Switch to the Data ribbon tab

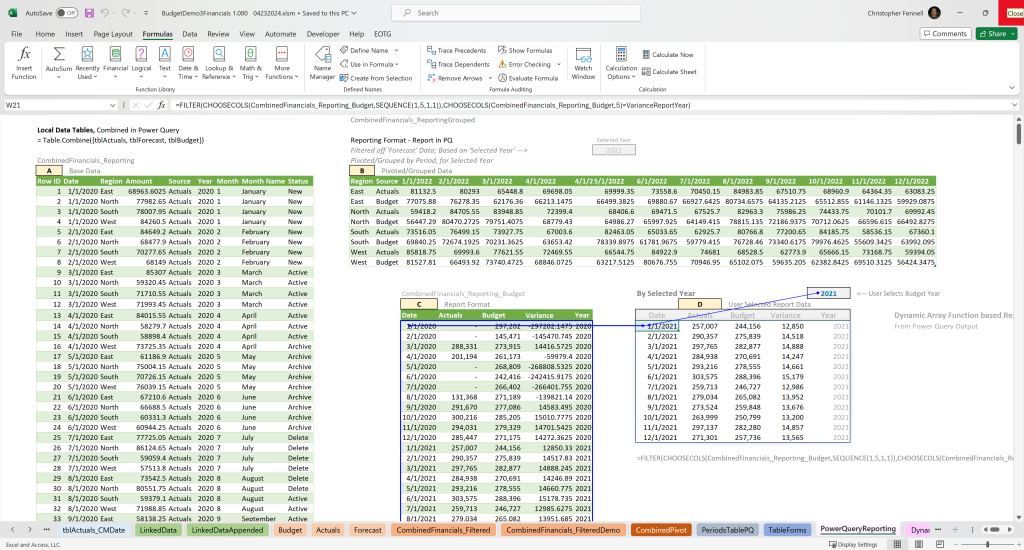189,34
